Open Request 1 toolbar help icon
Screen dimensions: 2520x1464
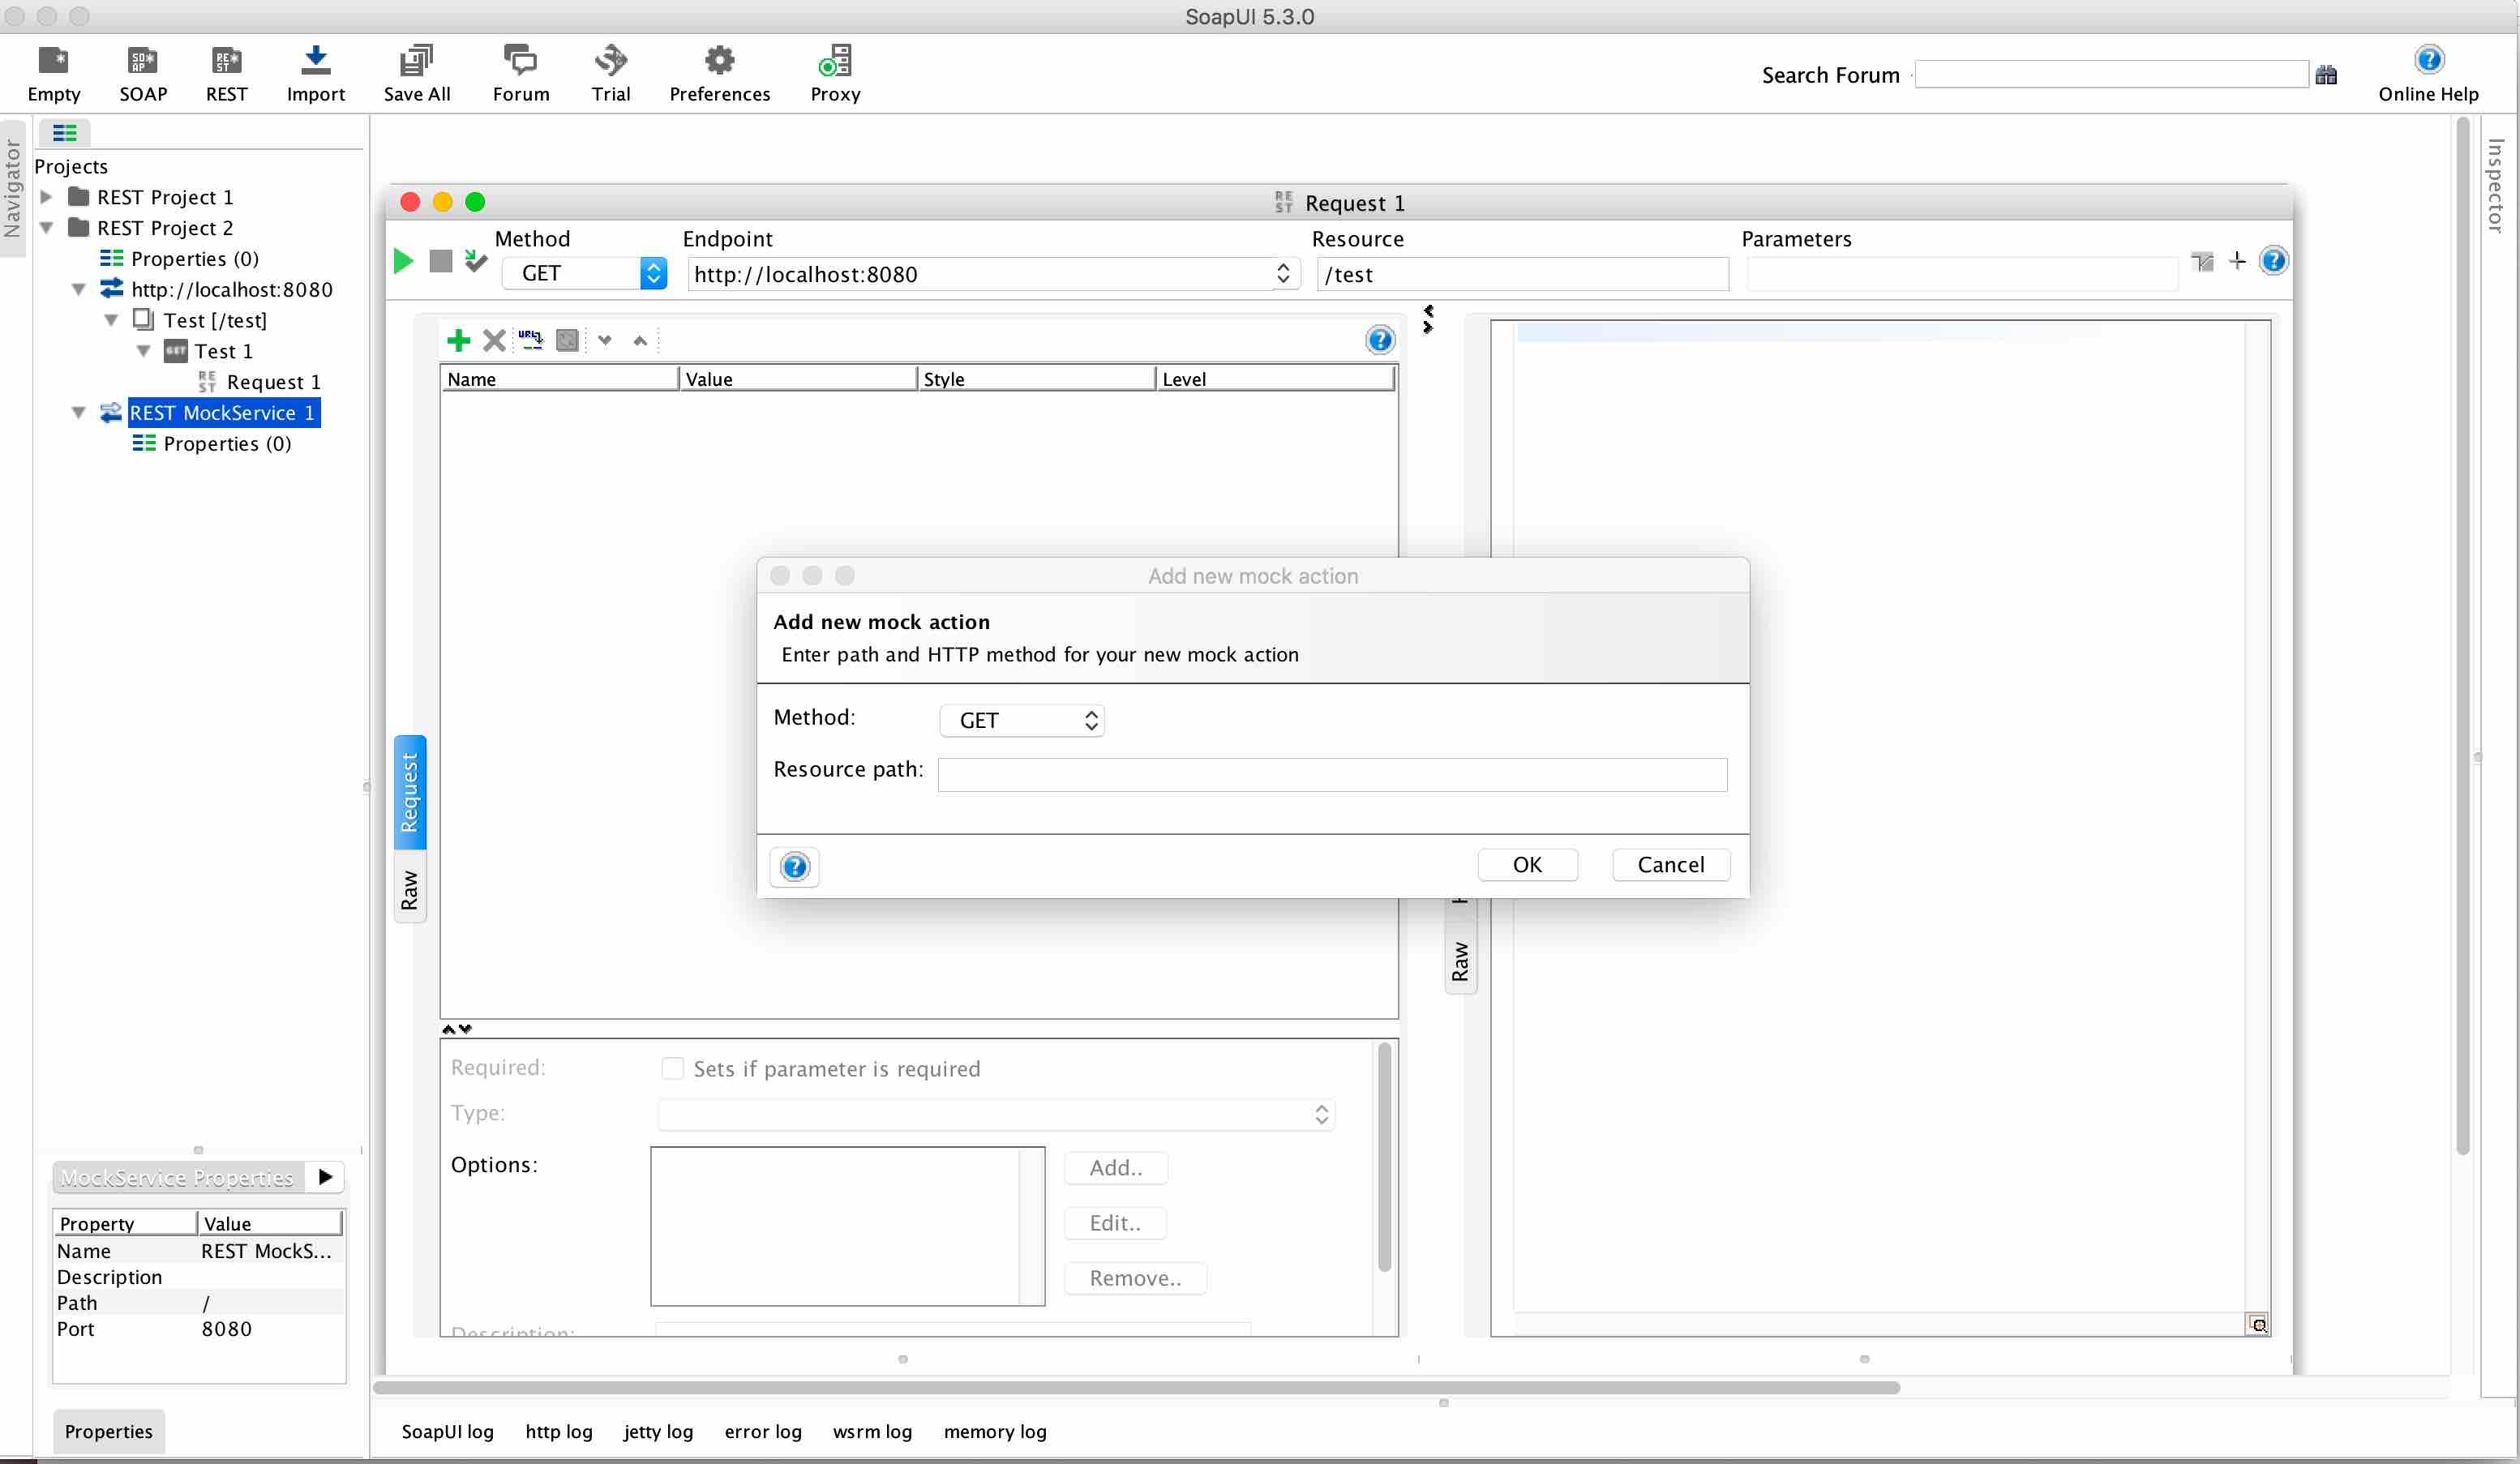coord(2273,261)
